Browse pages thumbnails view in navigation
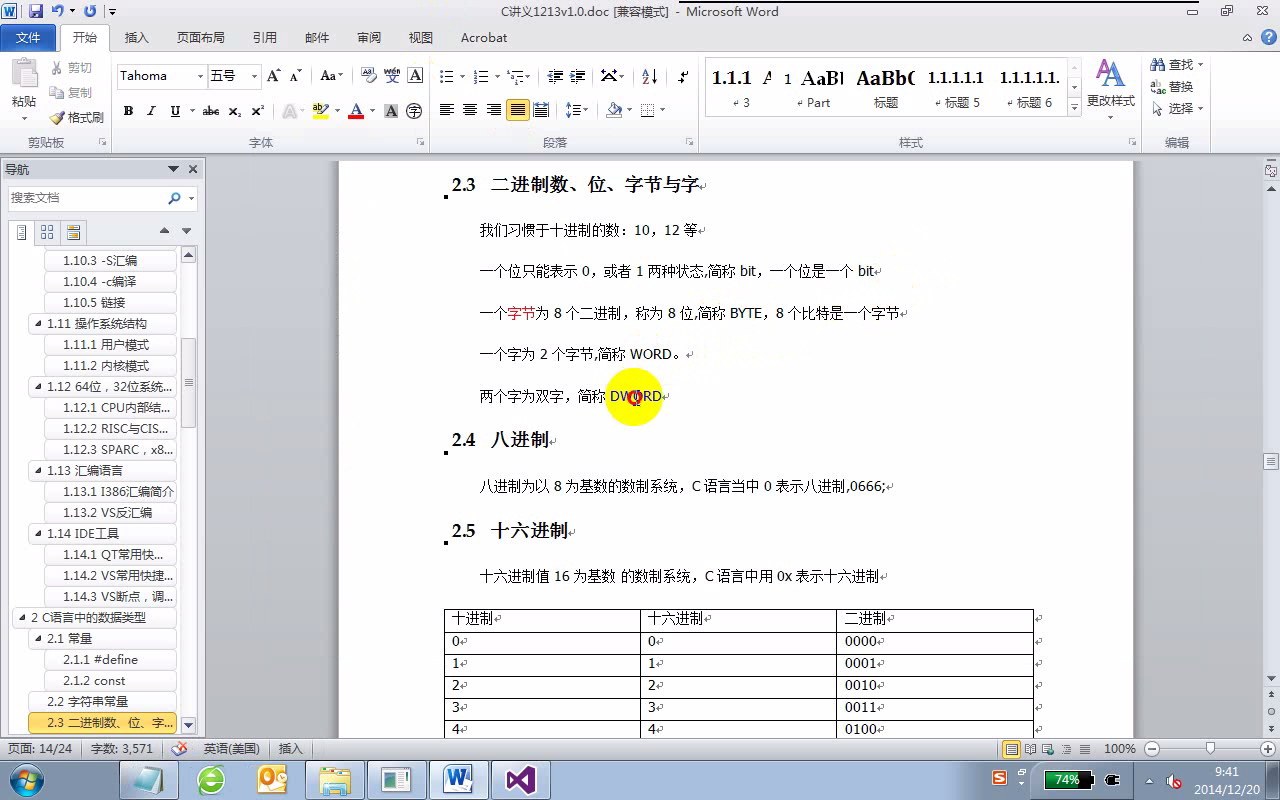Image resolution: width=1280 pixels, height=800 pixels. [x=47, y=232]
